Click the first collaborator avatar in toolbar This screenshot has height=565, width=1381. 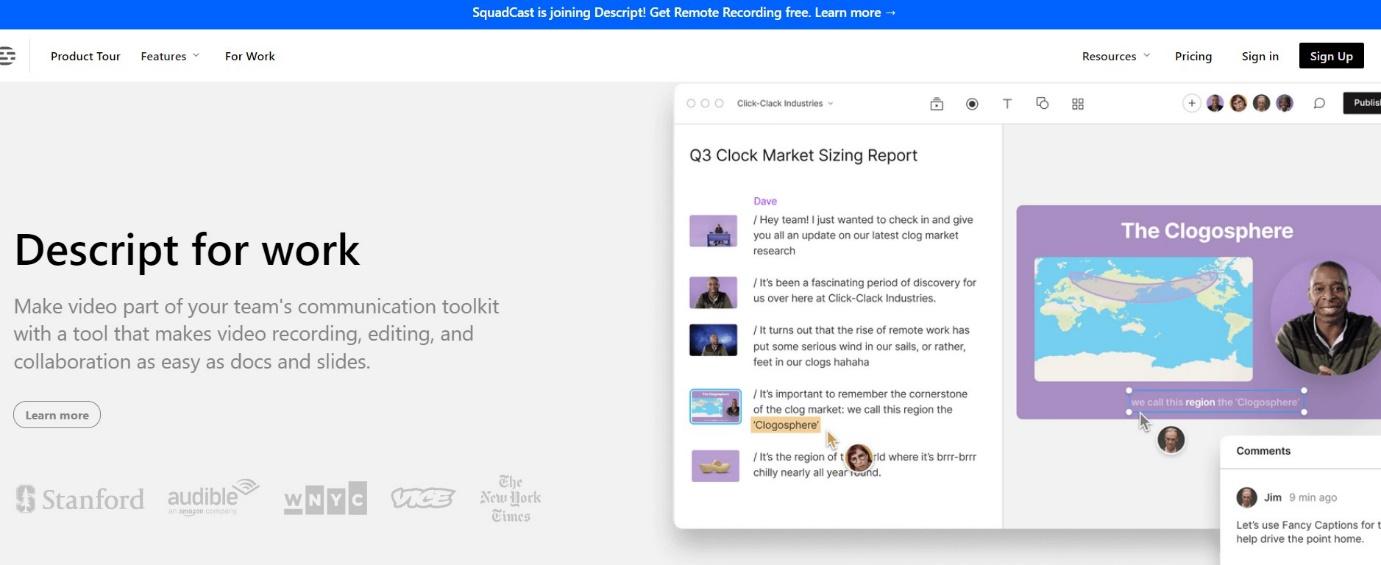[x=1215, y=103]
